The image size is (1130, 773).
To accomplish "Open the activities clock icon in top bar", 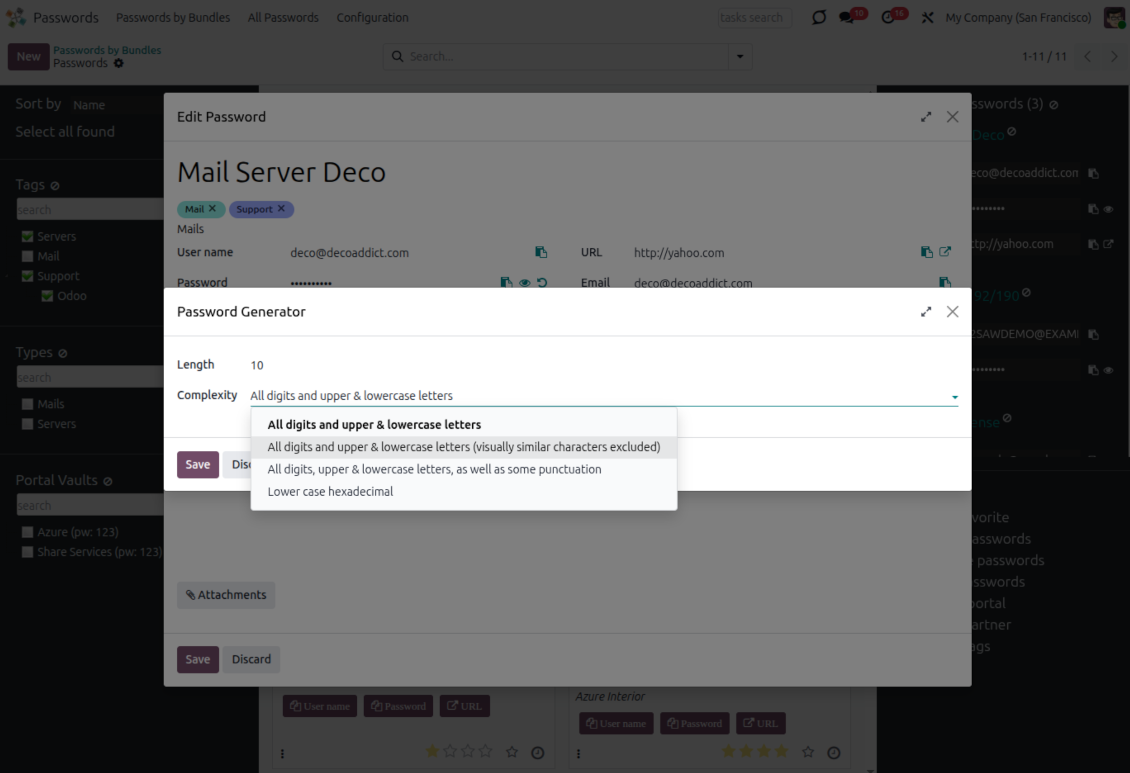I will click(888, 18).
